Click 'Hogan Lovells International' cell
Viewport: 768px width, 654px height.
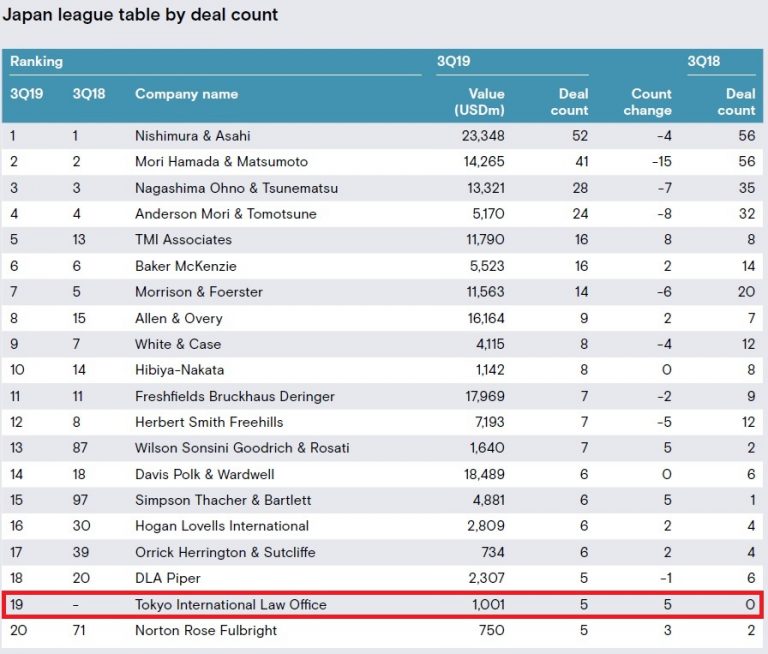(222, 526)
